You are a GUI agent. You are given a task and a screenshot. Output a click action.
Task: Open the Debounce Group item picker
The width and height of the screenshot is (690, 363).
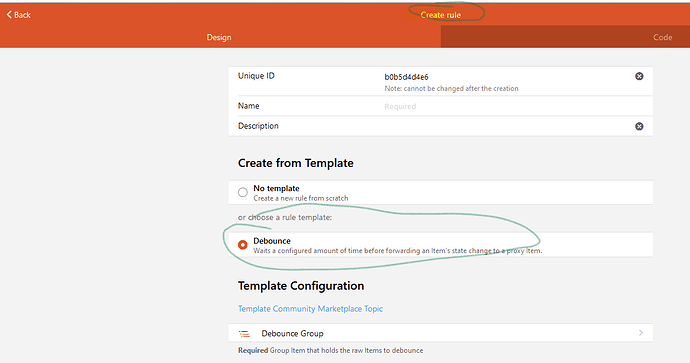click(440, 333)
